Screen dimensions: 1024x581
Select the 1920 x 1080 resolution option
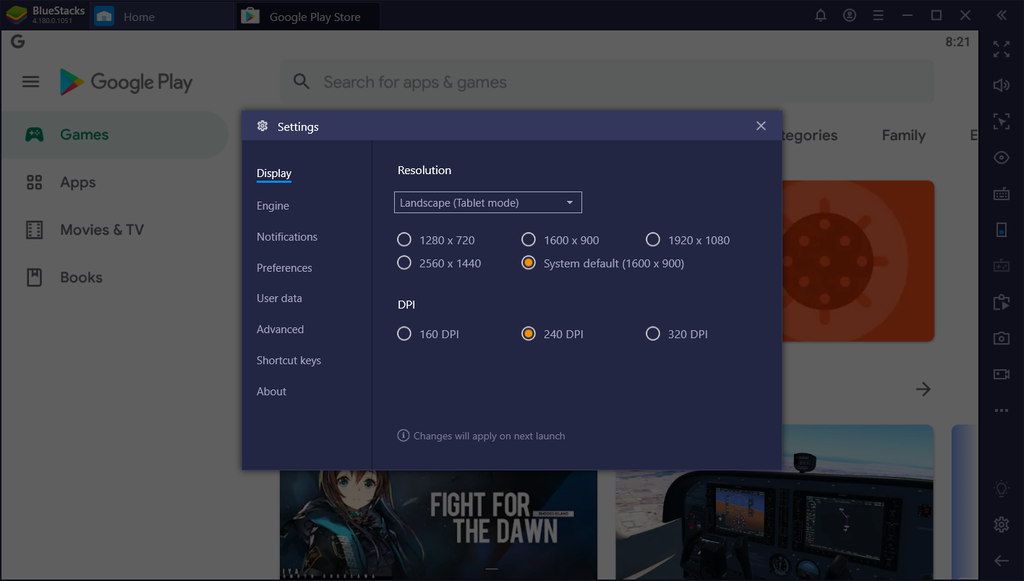pos(653,240)
